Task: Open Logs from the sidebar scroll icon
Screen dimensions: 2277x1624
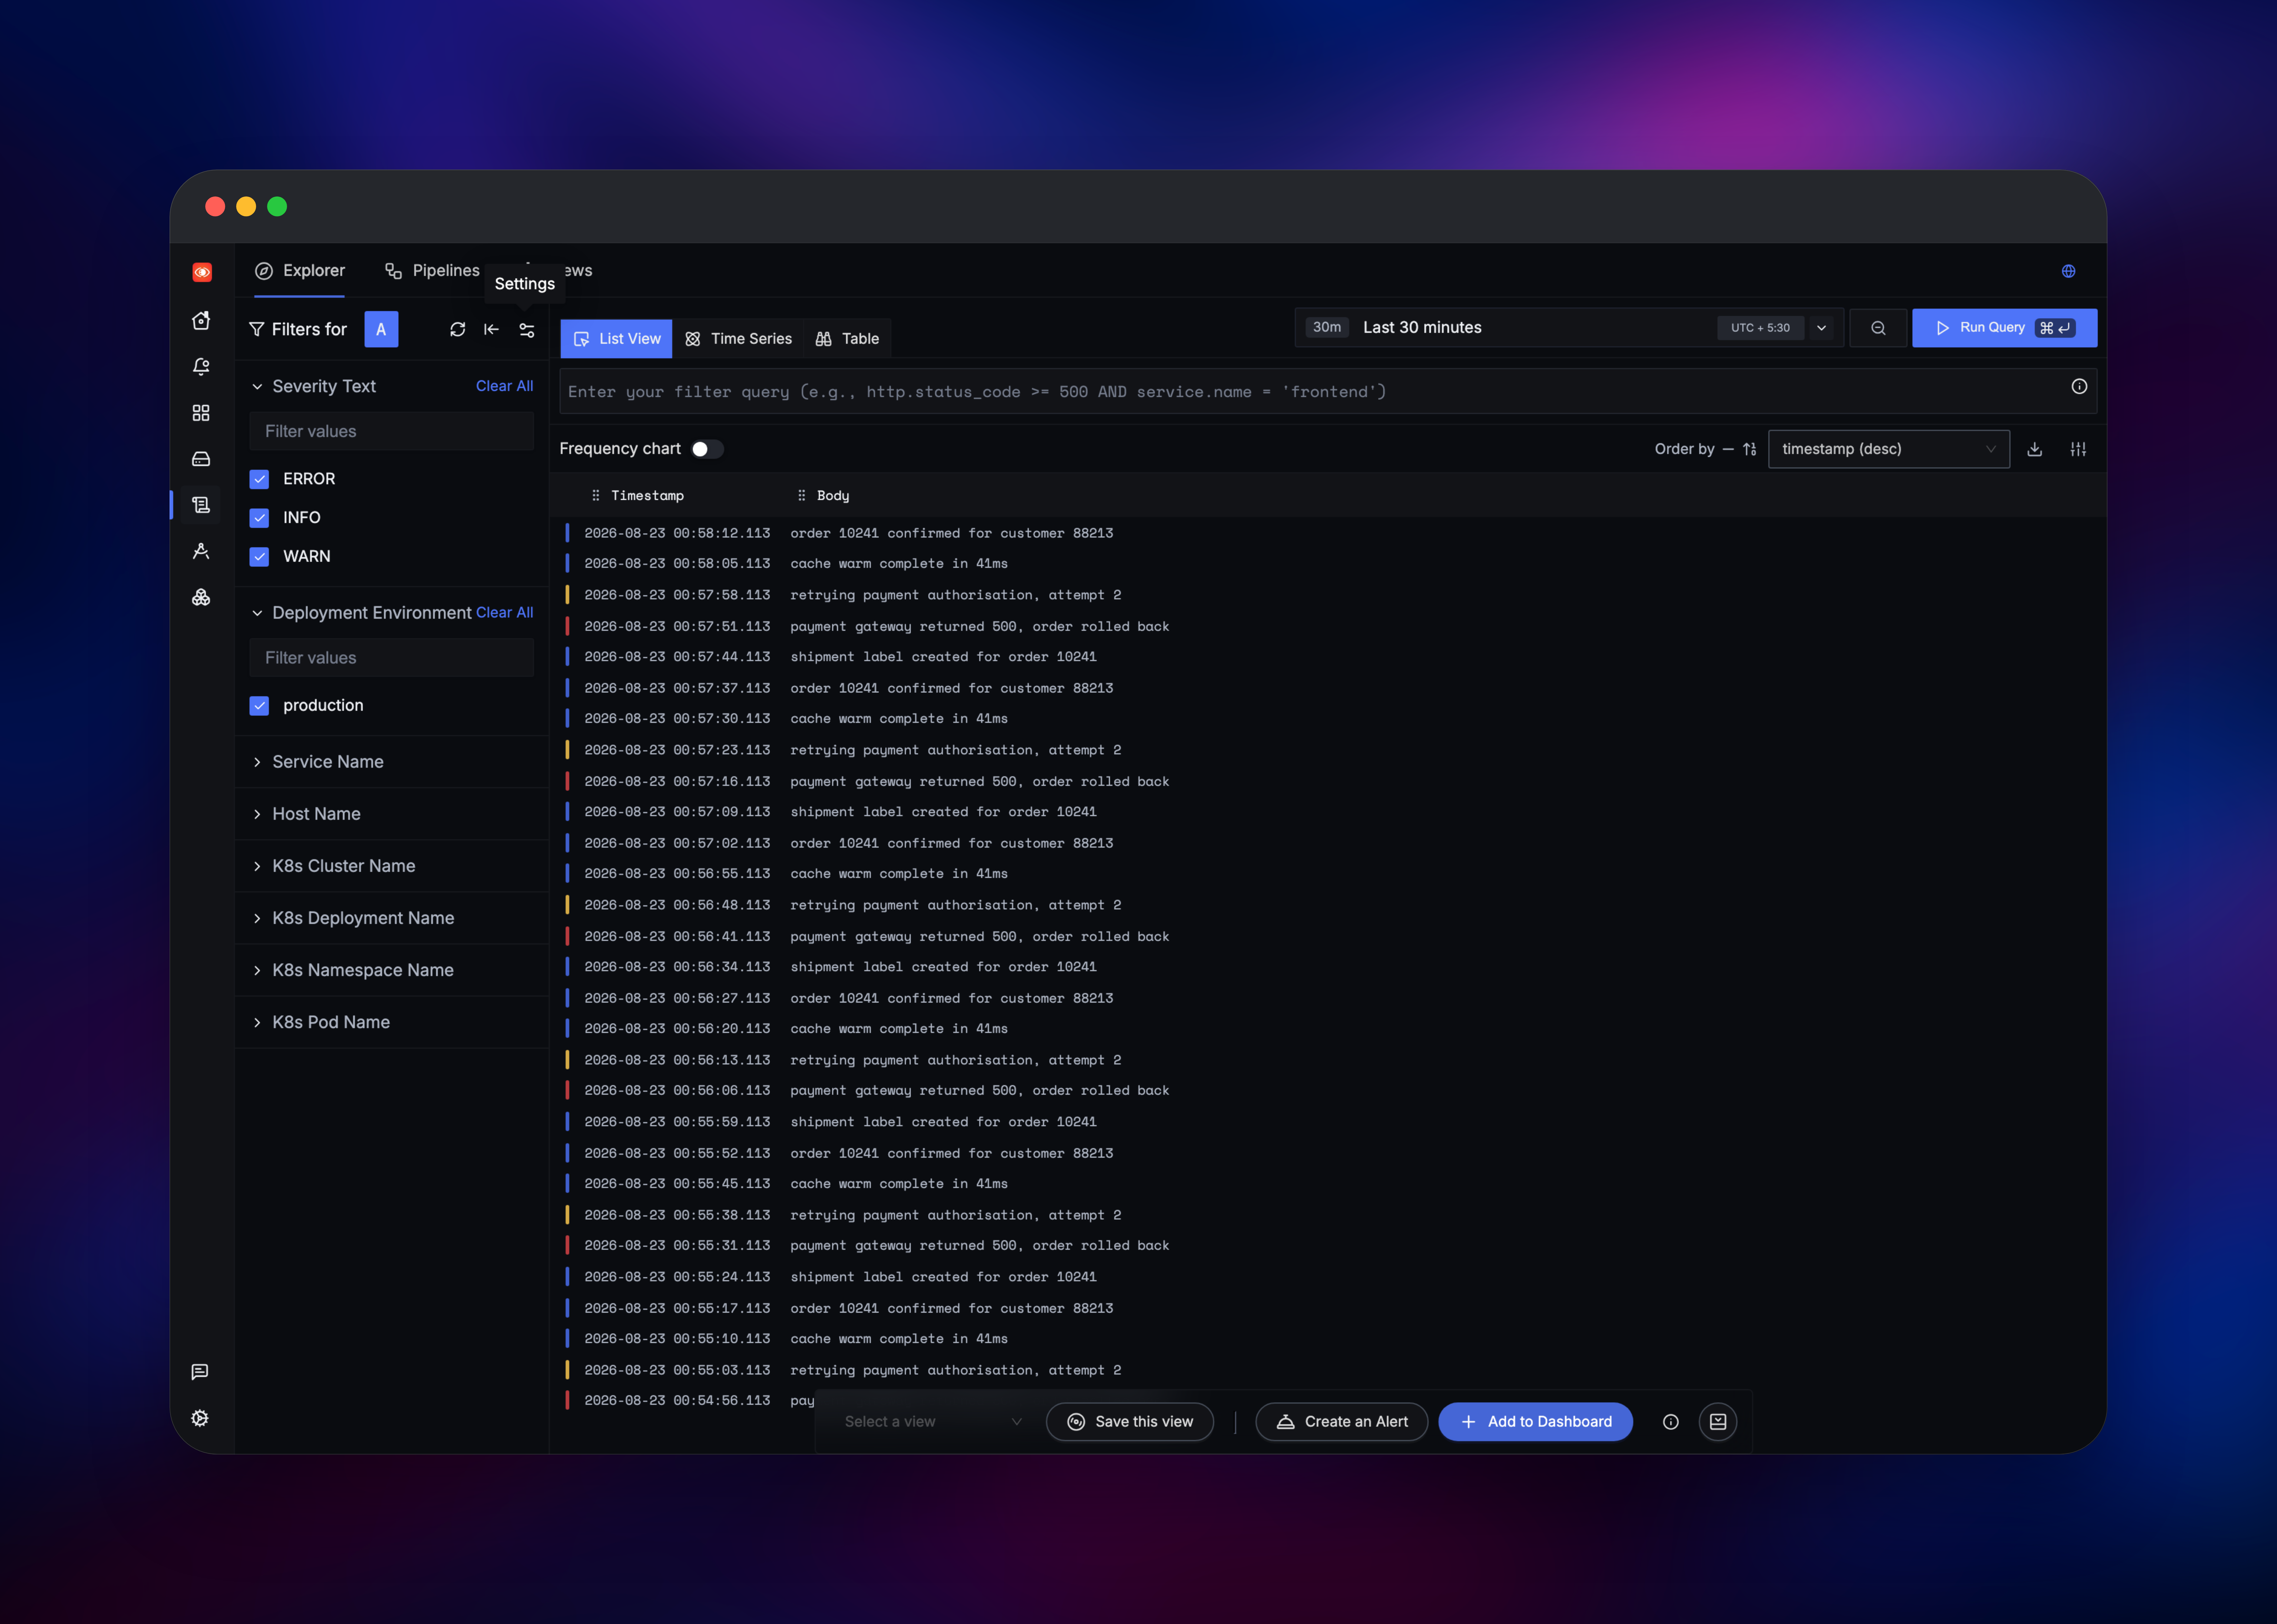Action: 201,505
